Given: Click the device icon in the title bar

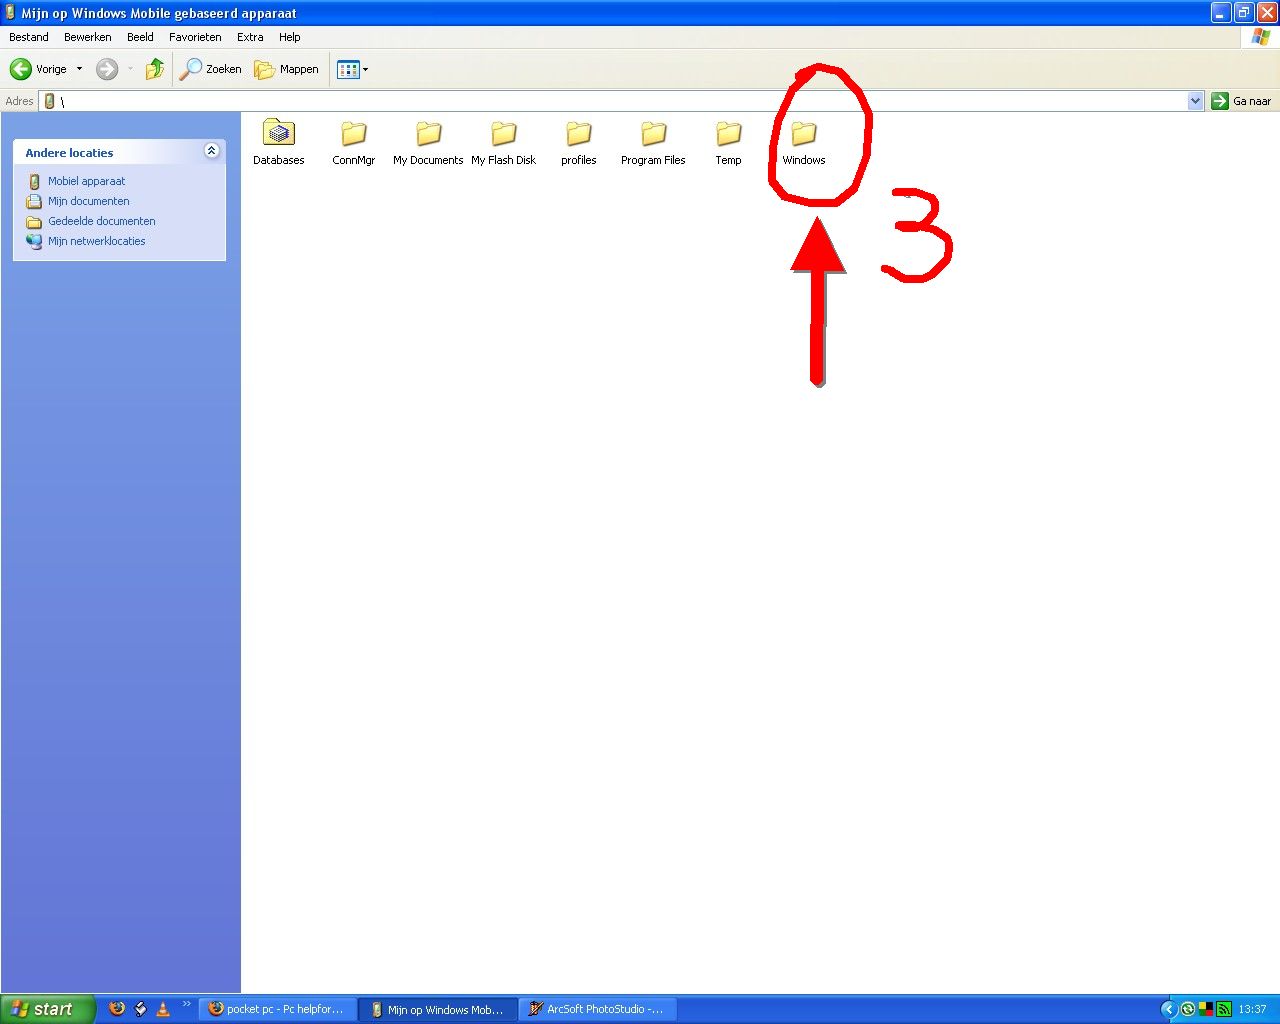Looking at the screenshot, I should [10, 13].
